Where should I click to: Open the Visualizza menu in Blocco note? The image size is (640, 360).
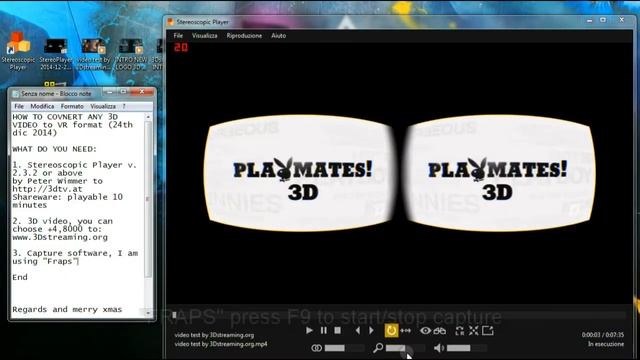pyautogui.click(x=103, y=106)
